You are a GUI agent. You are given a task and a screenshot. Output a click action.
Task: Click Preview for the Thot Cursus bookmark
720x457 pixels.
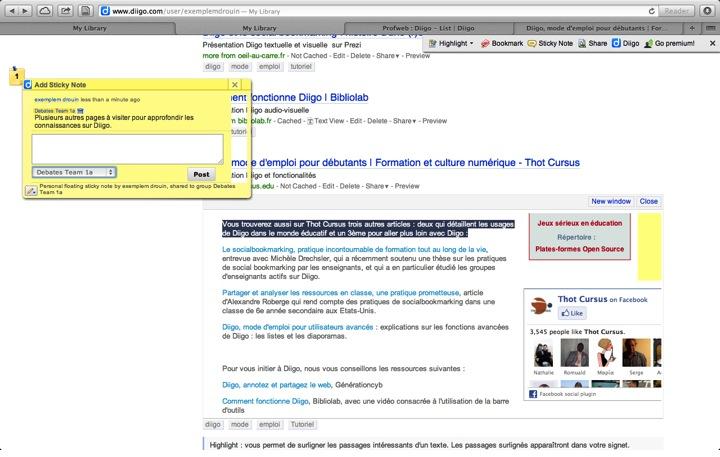(x=407, y=186)
